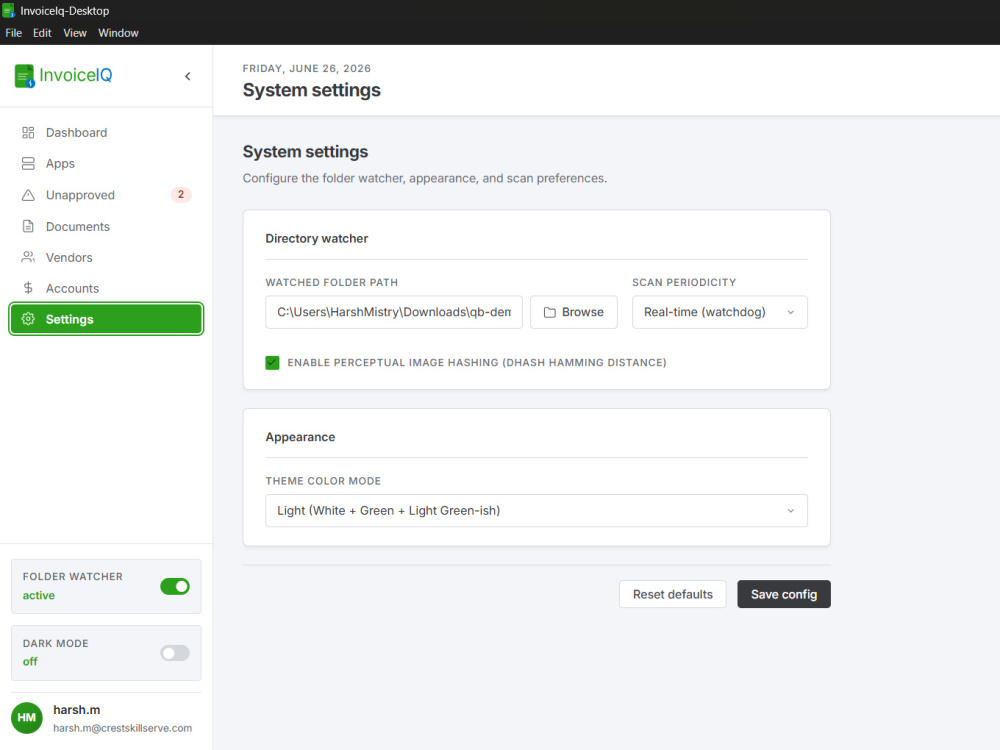Open the File menu
Image resolution: width=1000 pixels, height=750 pixels.
(x=13, y=33)
